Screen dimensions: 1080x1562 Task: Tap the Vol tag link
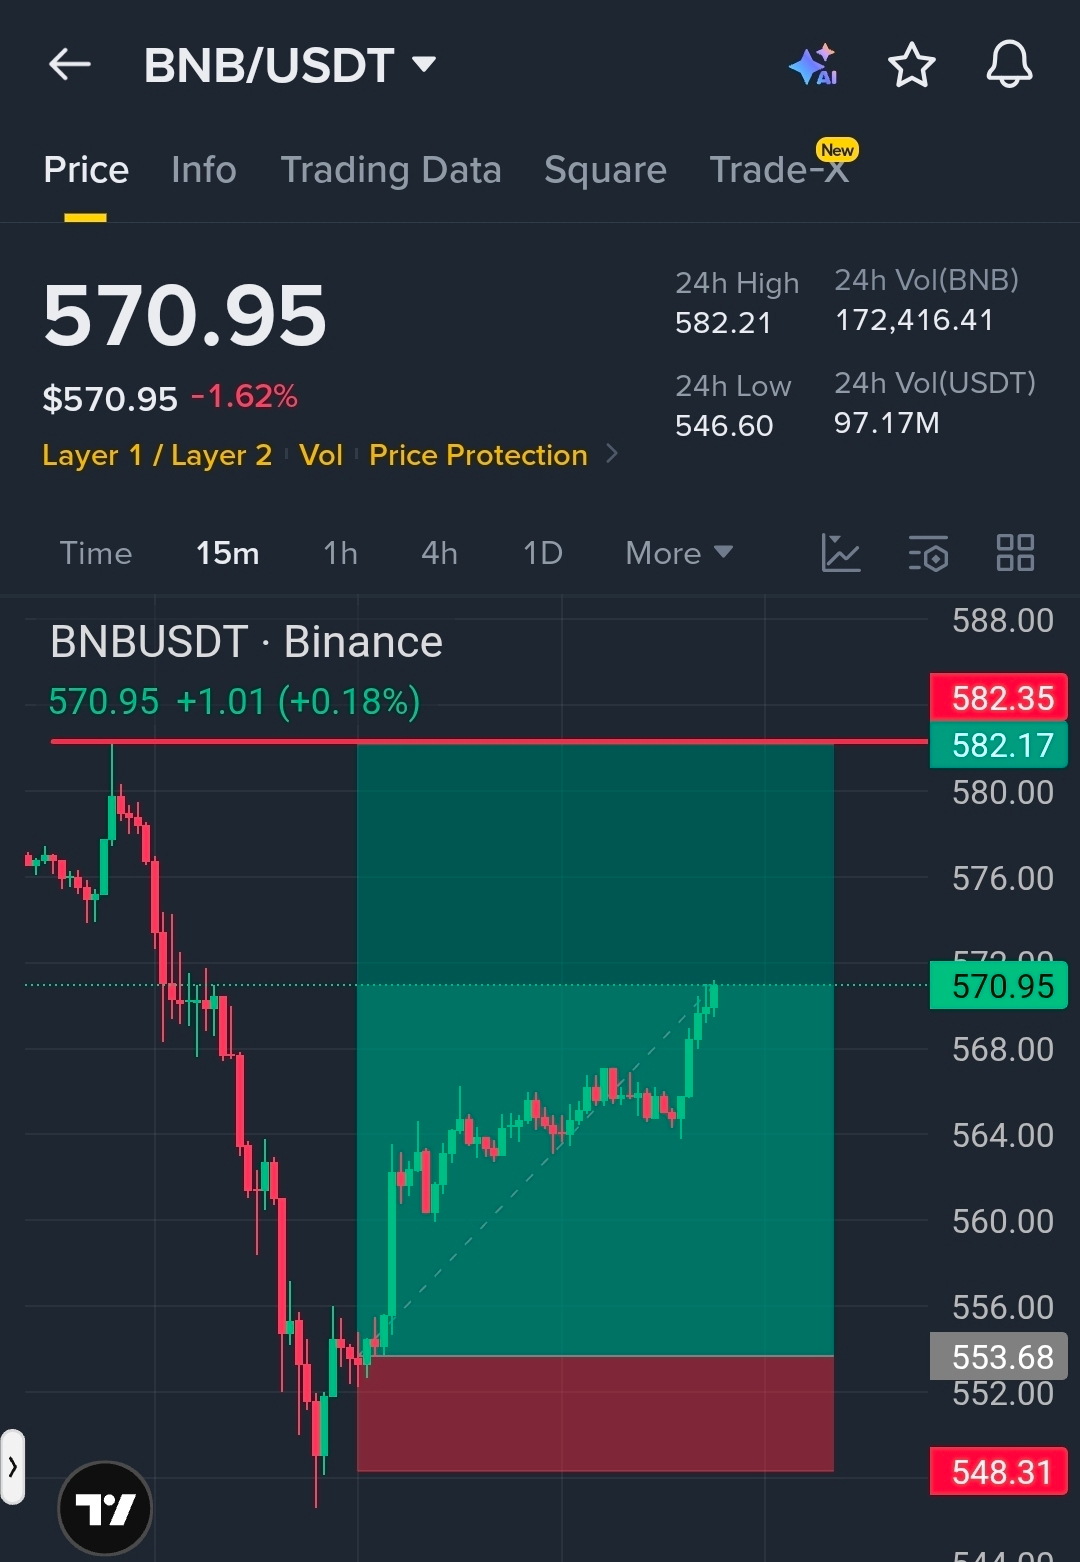(321, 455)
